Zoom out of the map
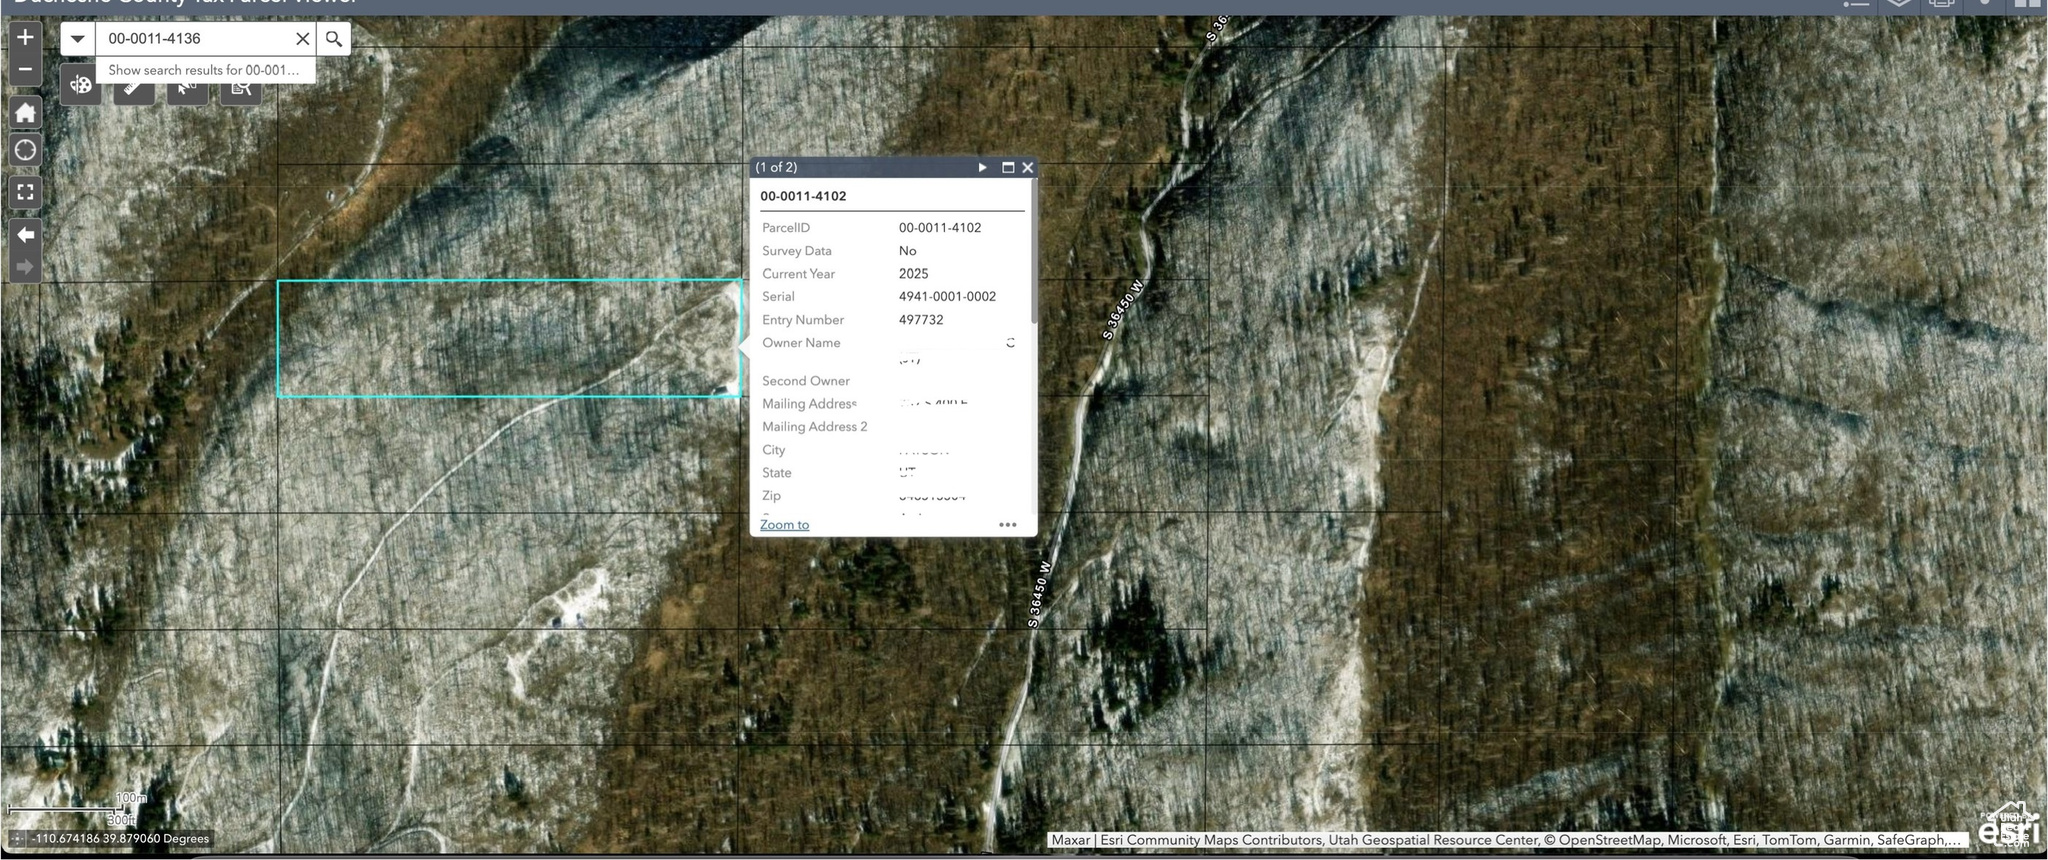Screen dimensions: 2048x860 pyautogui.click(x=25, y=70)
